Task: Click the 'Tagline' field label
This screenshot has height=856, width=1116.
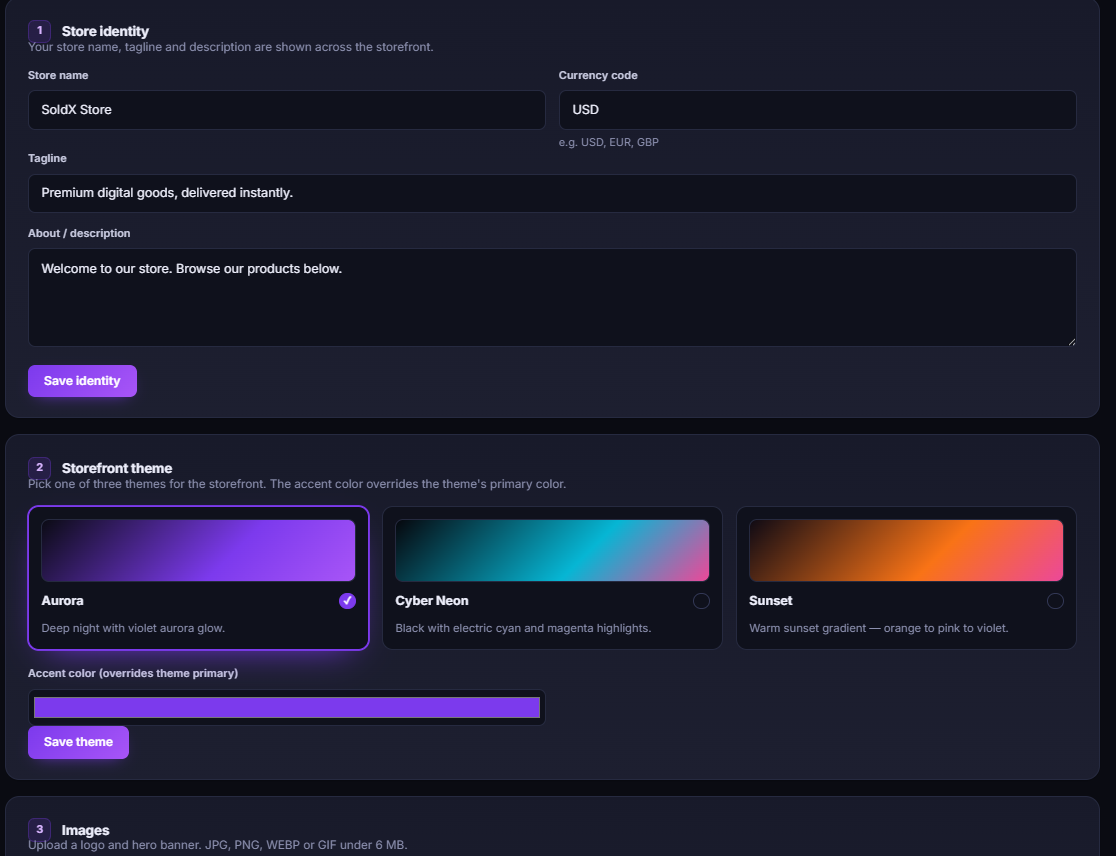Action: (47, 158)
